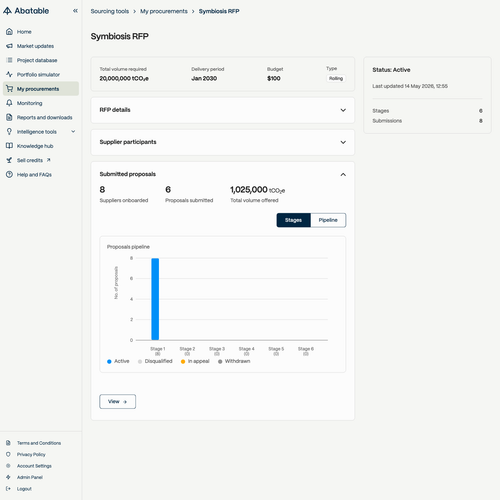Click the external link arrow beside Sell credits
Viewport: 500px width, 500px height.
49,160
